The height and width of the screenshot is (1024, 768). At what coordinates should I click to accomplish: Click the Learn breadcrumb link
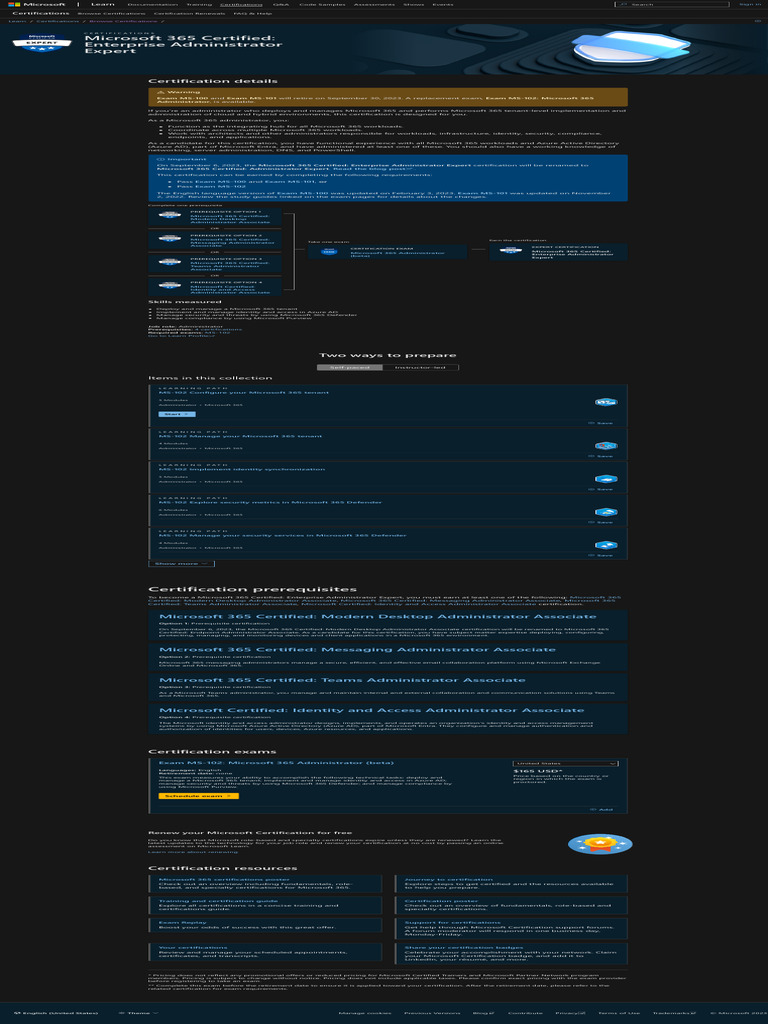click(x=17, y=21)
